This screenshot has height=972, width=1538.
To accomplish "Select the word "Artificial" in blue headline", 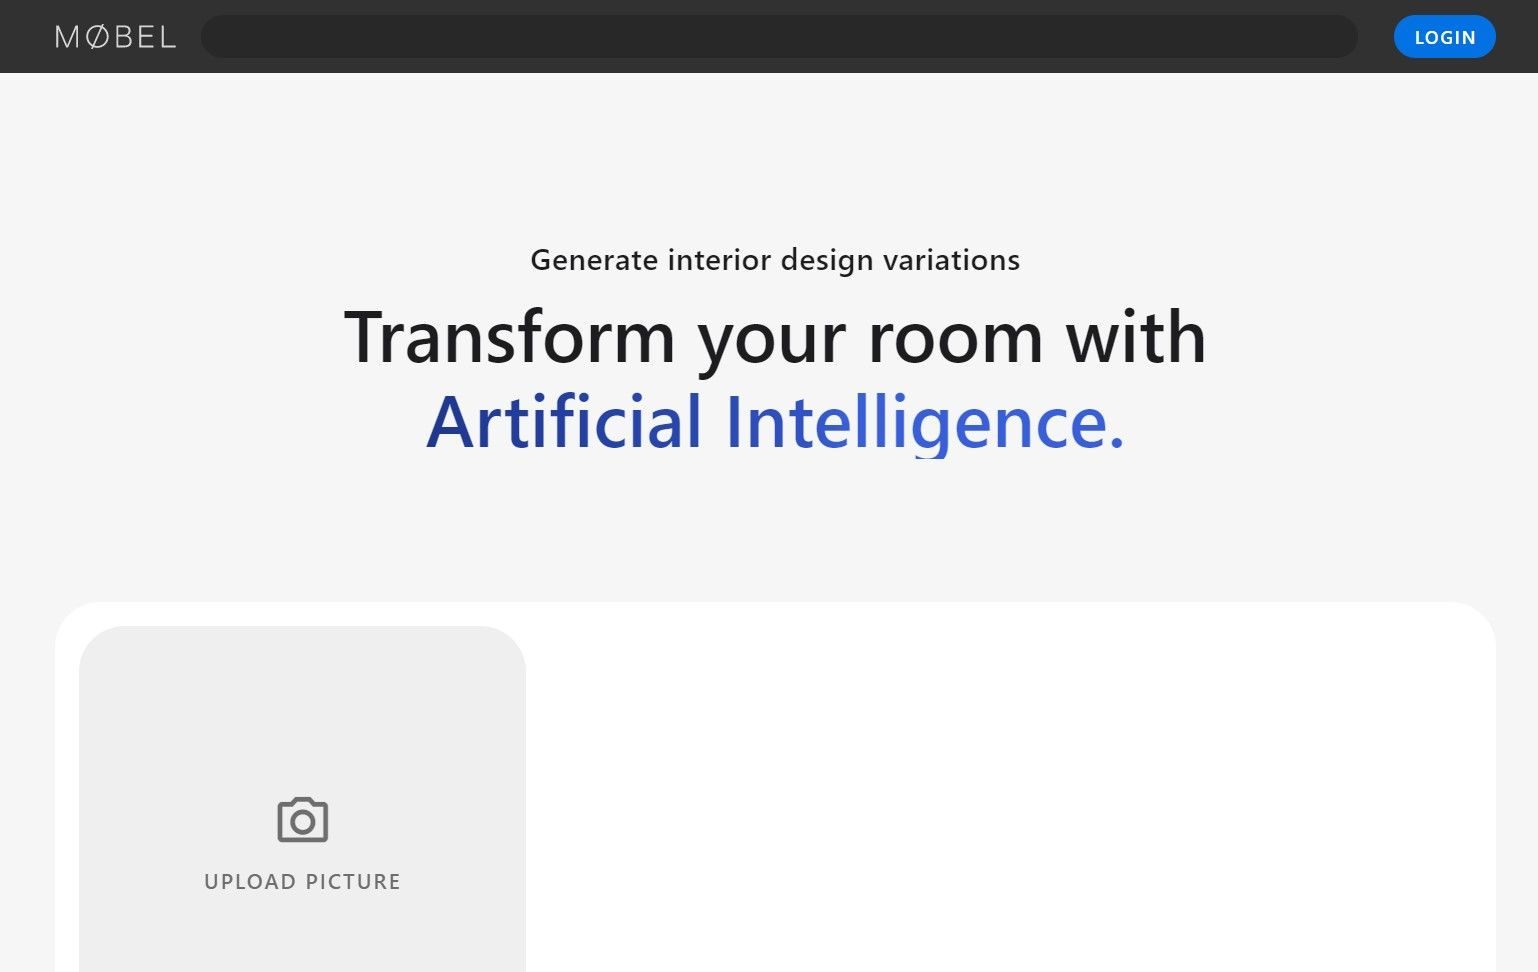I will click(564, 421).
